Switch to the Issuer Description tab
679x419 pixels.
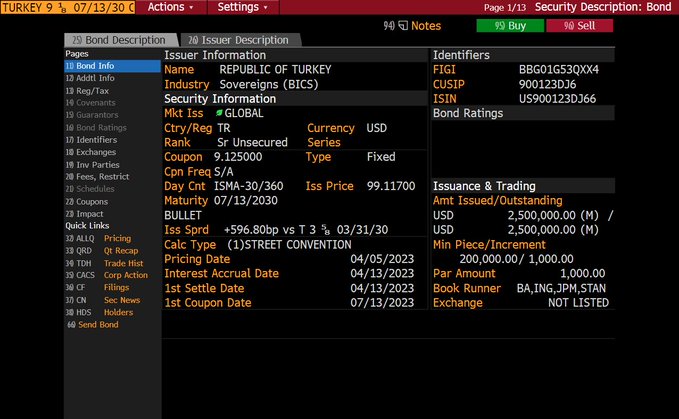[239, 40]
